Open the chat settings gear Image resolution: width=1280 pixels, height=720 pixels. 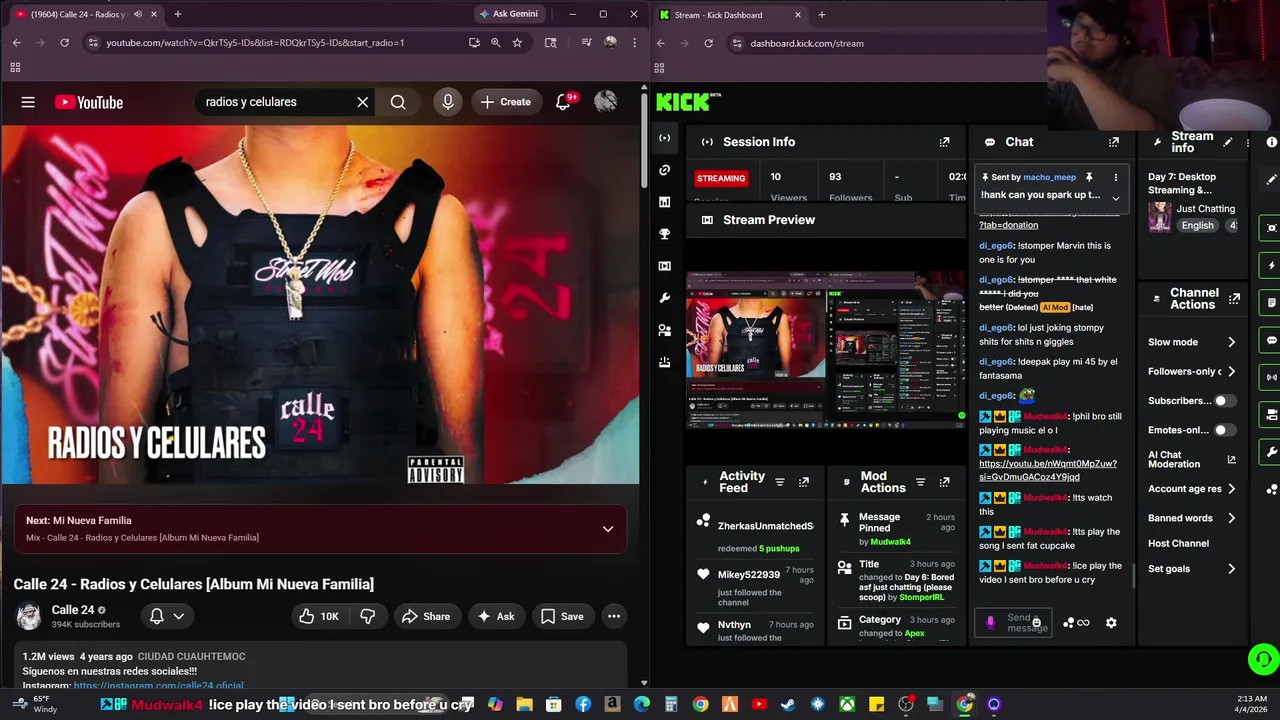point(1111,623)
